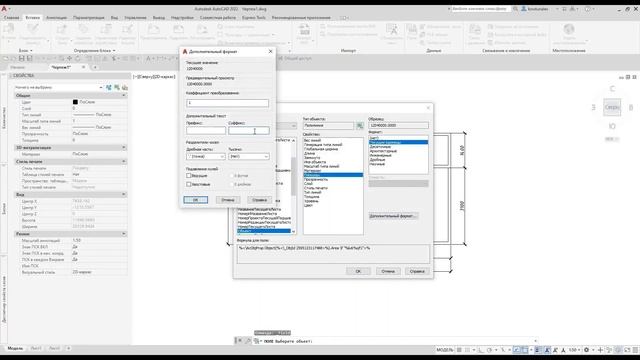The height and width of the screenshot is (360, 640).
Task: Click the Save icon in quick toolbar
Action: pyautogui.click(x=22, y=59)
